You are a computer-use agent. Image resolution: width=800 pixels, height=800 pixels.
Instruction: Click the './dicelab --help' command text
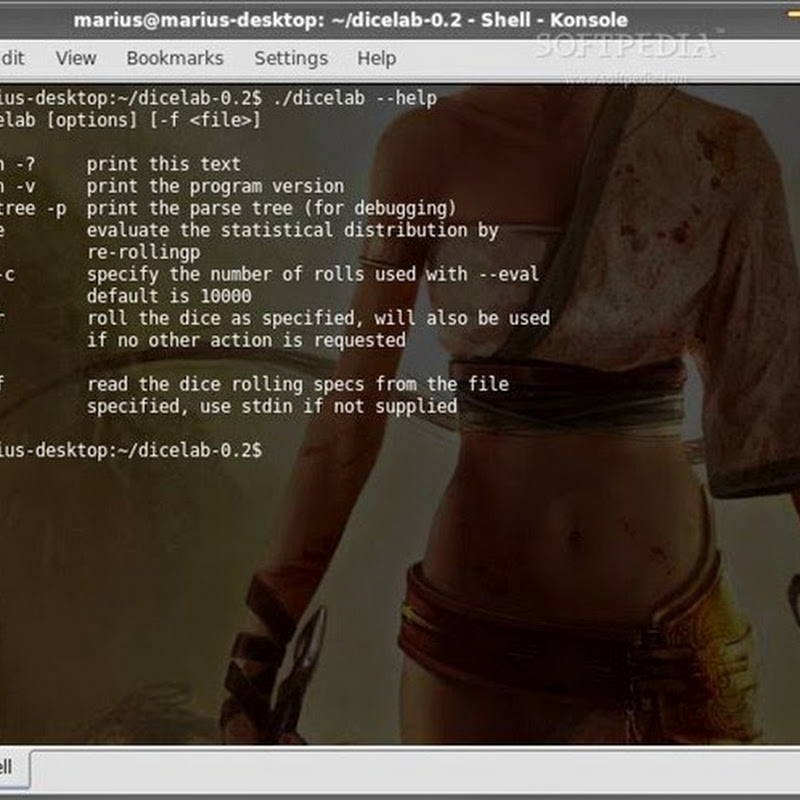coord(355,97)
